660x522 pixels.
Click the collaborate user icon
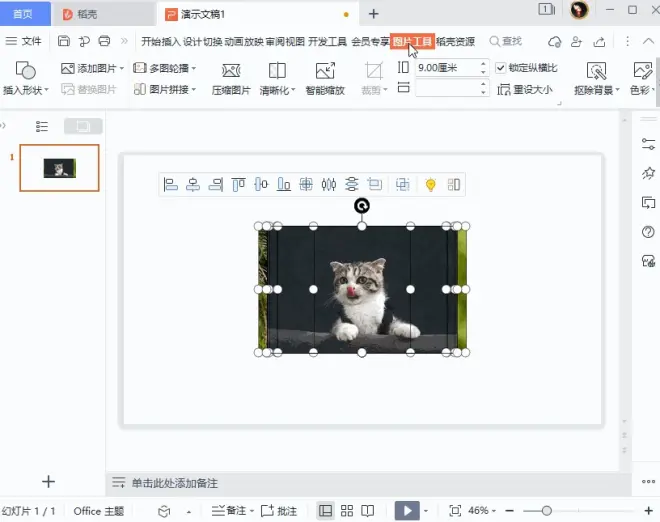576,41
